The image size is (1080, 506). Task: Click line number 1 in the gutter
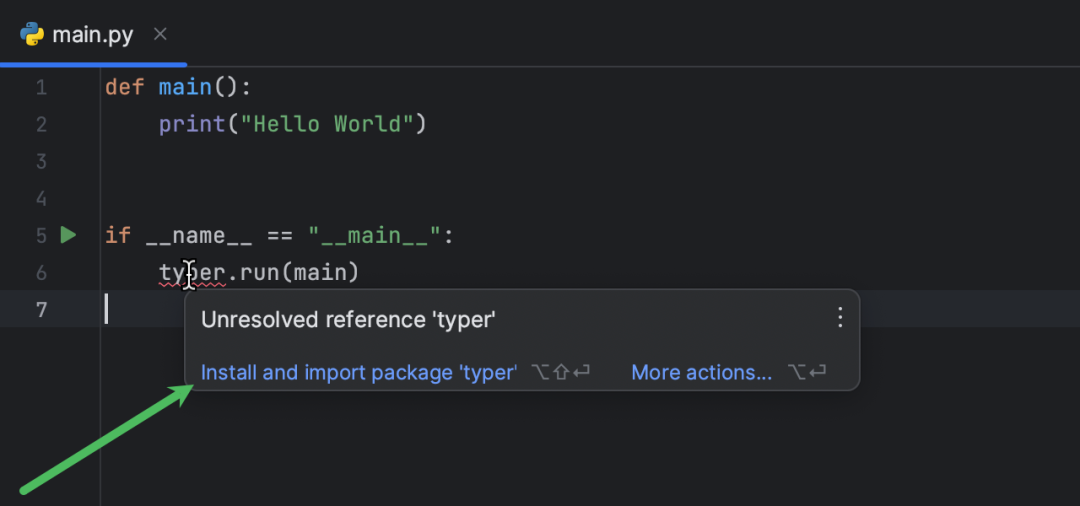click(41, 87)
